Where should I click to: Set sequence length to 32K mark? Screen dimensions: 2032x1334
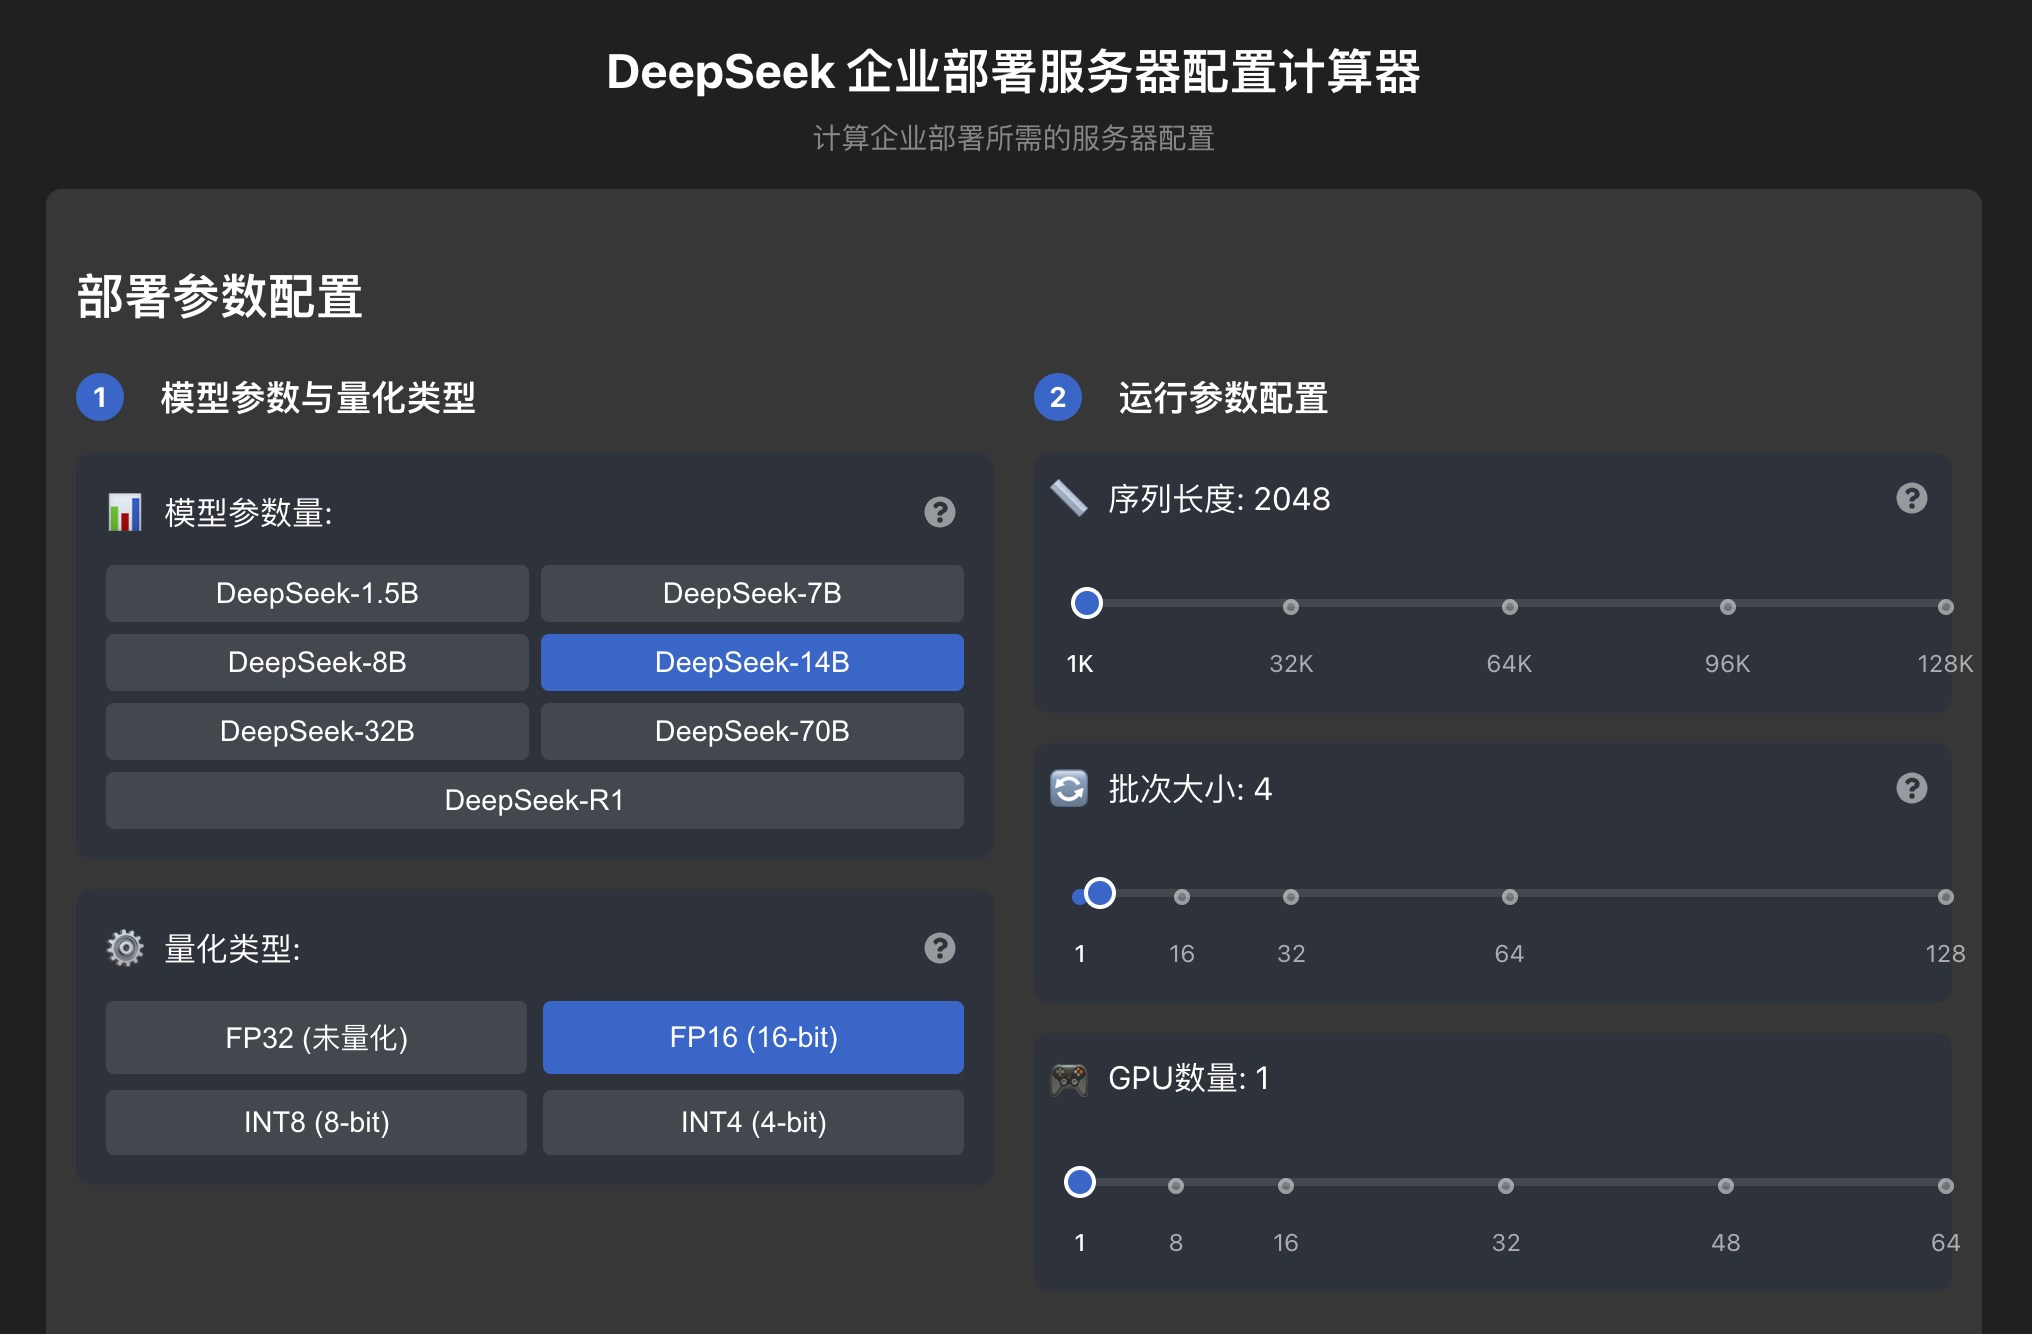pos(1290,607)
